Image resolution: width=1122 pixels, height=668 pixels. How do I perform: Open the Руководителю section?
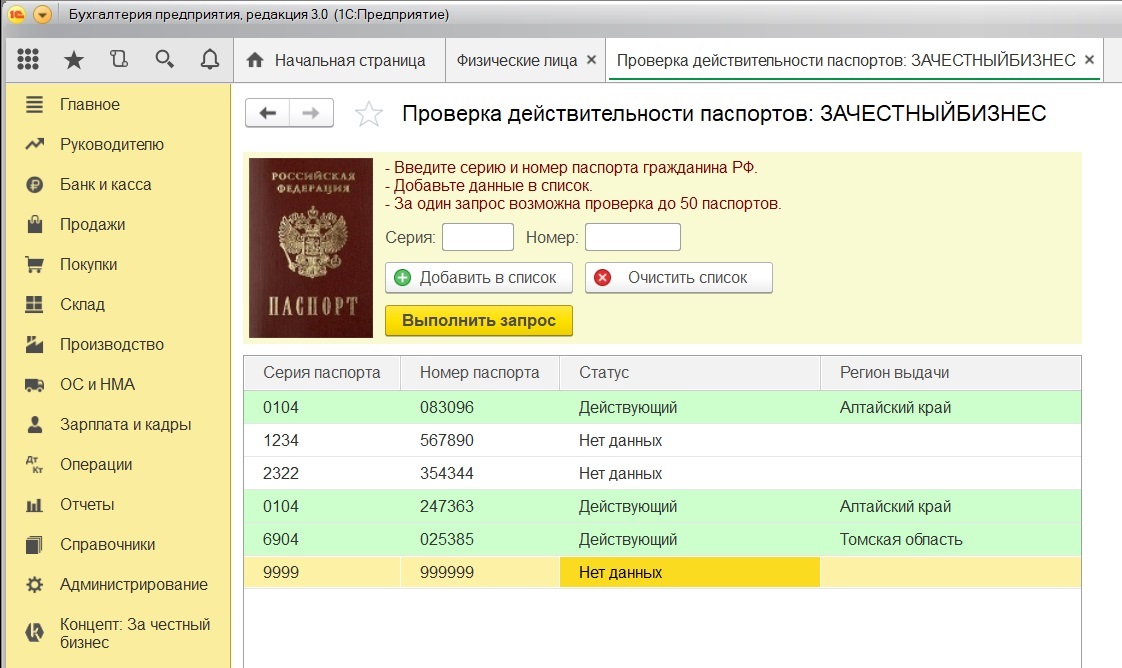[118, 144]
